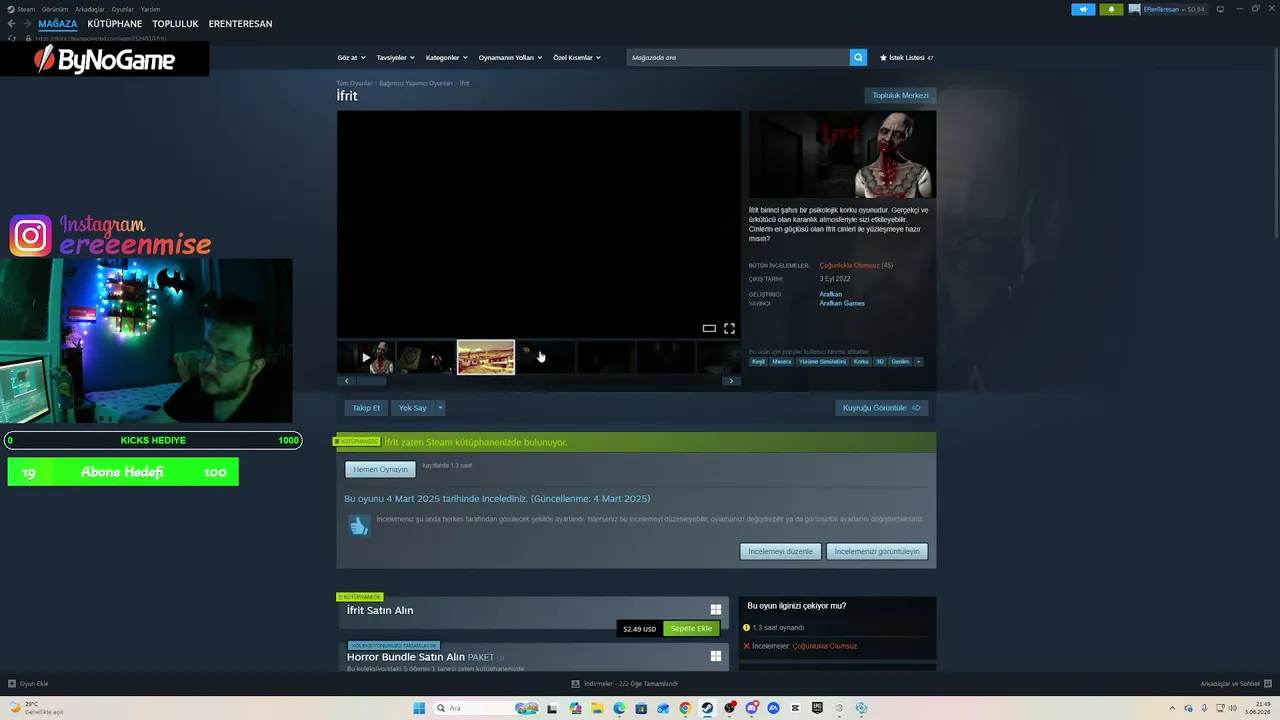Screen dimensions: 1280x720
Task: Click the media strip right scroll arrow
Action: click(x=731, y=381)
